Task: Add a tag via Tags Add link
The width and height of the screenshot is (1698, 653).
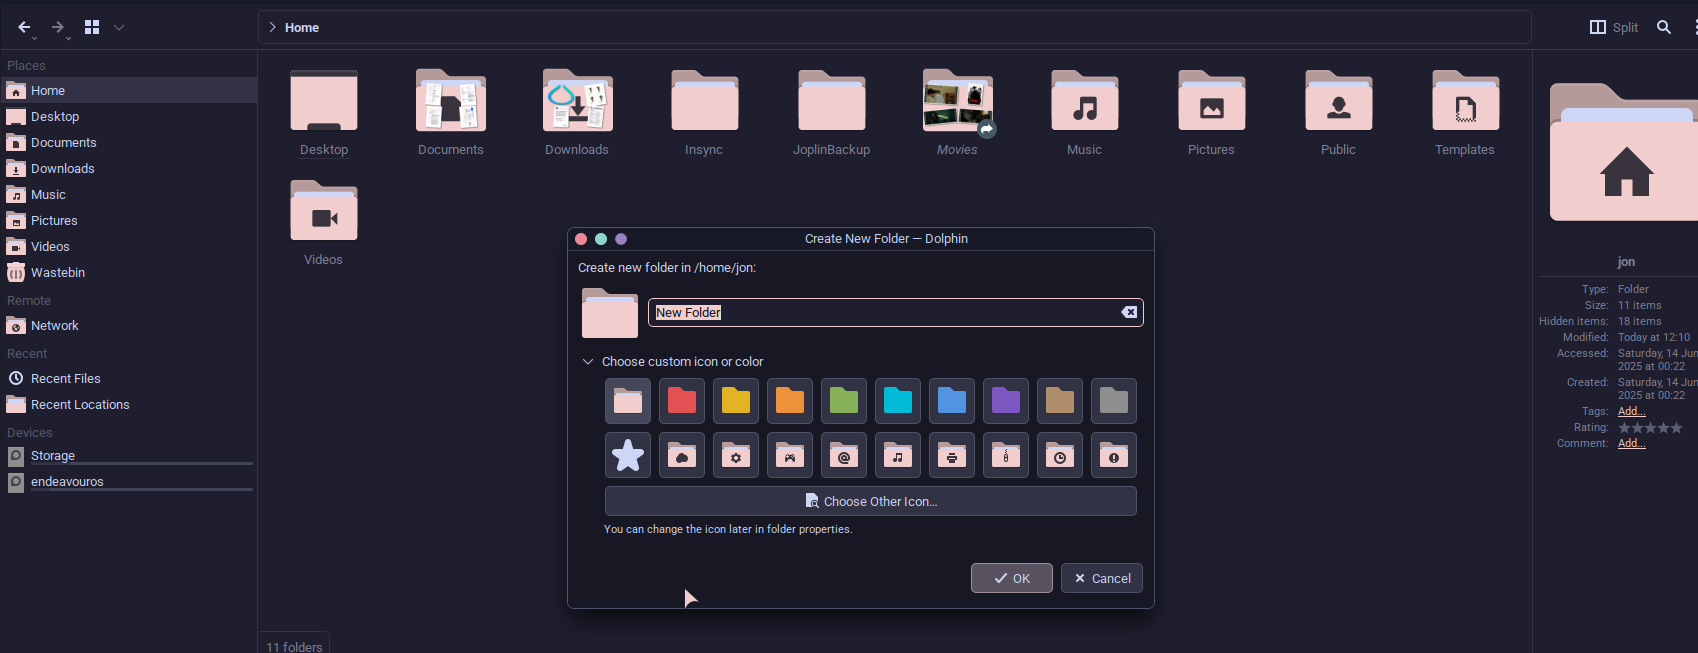Action: coord(1631,411)
